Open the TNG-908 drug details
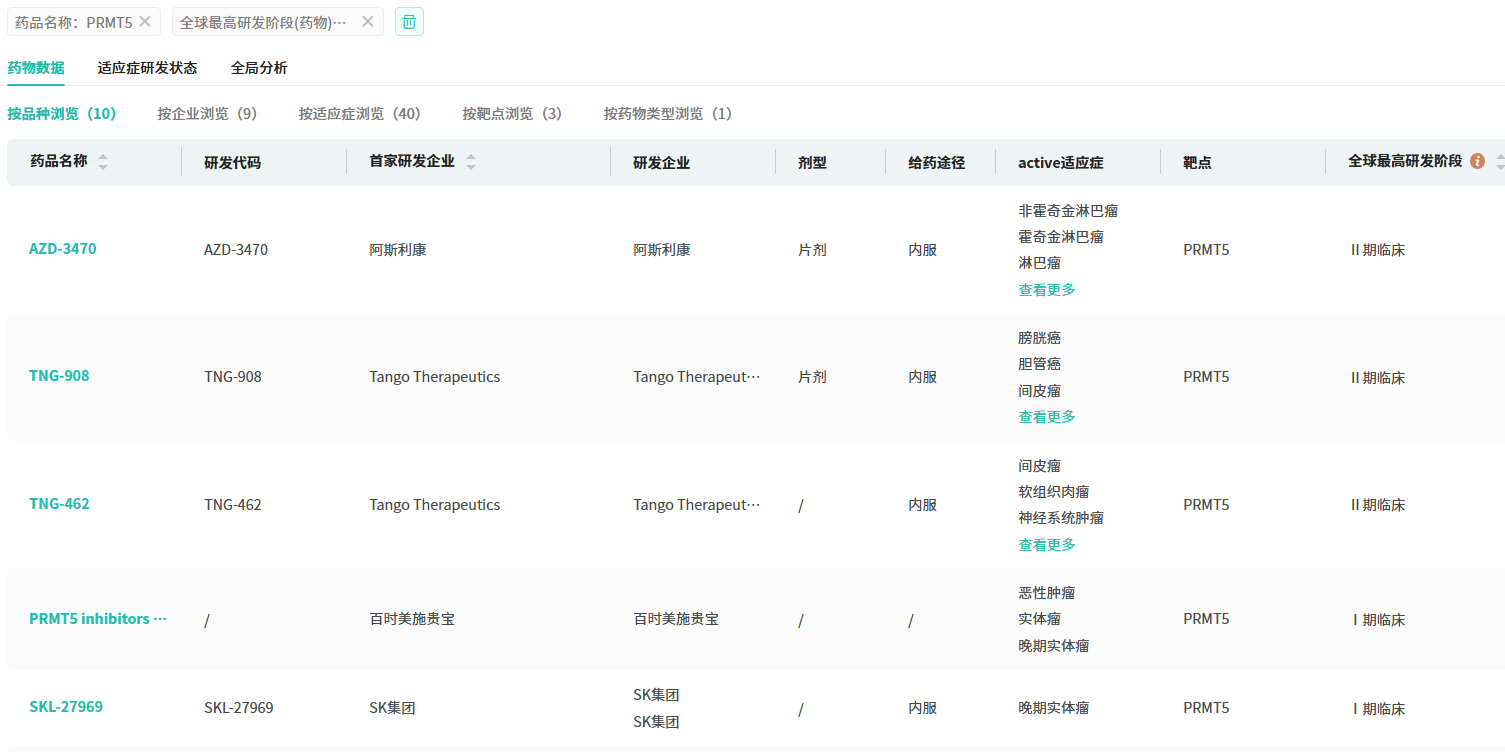 [59, 376]
